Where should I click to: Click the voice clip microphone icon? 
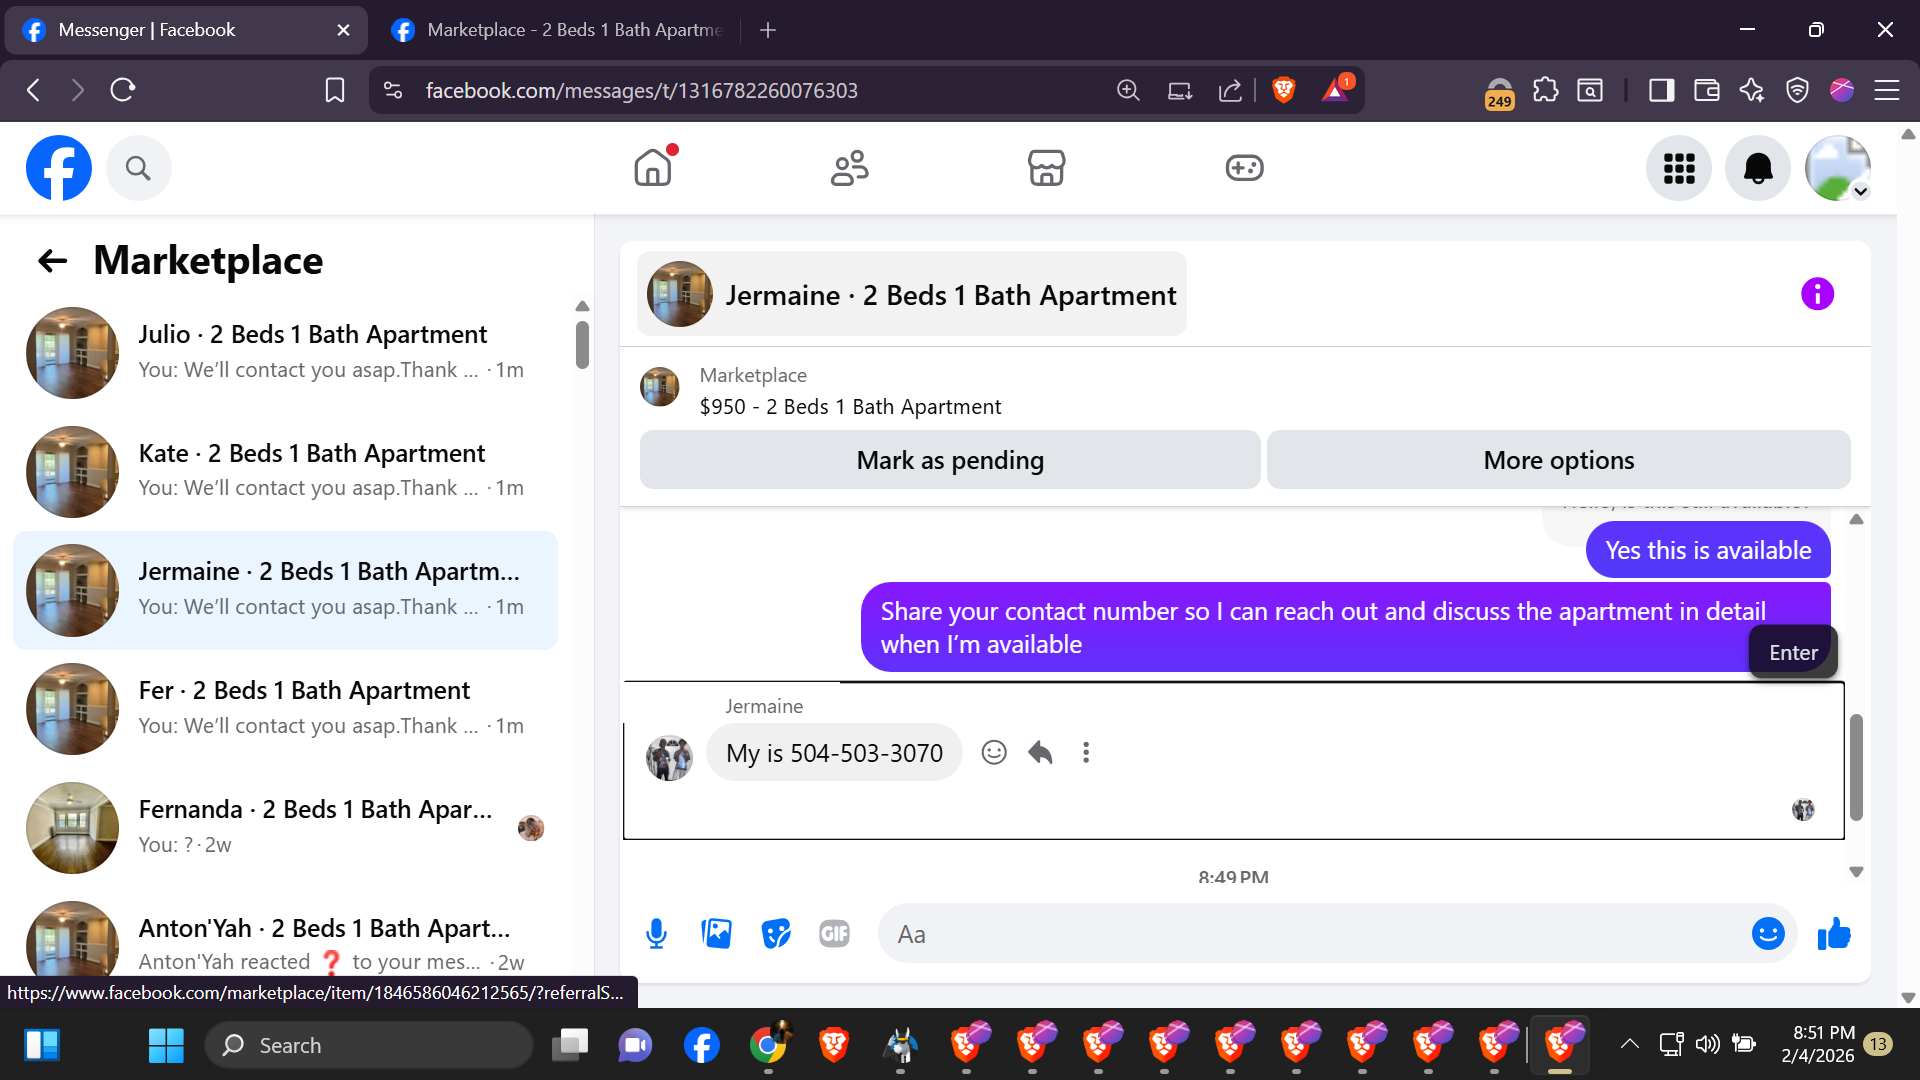click(x=656, y=934)
